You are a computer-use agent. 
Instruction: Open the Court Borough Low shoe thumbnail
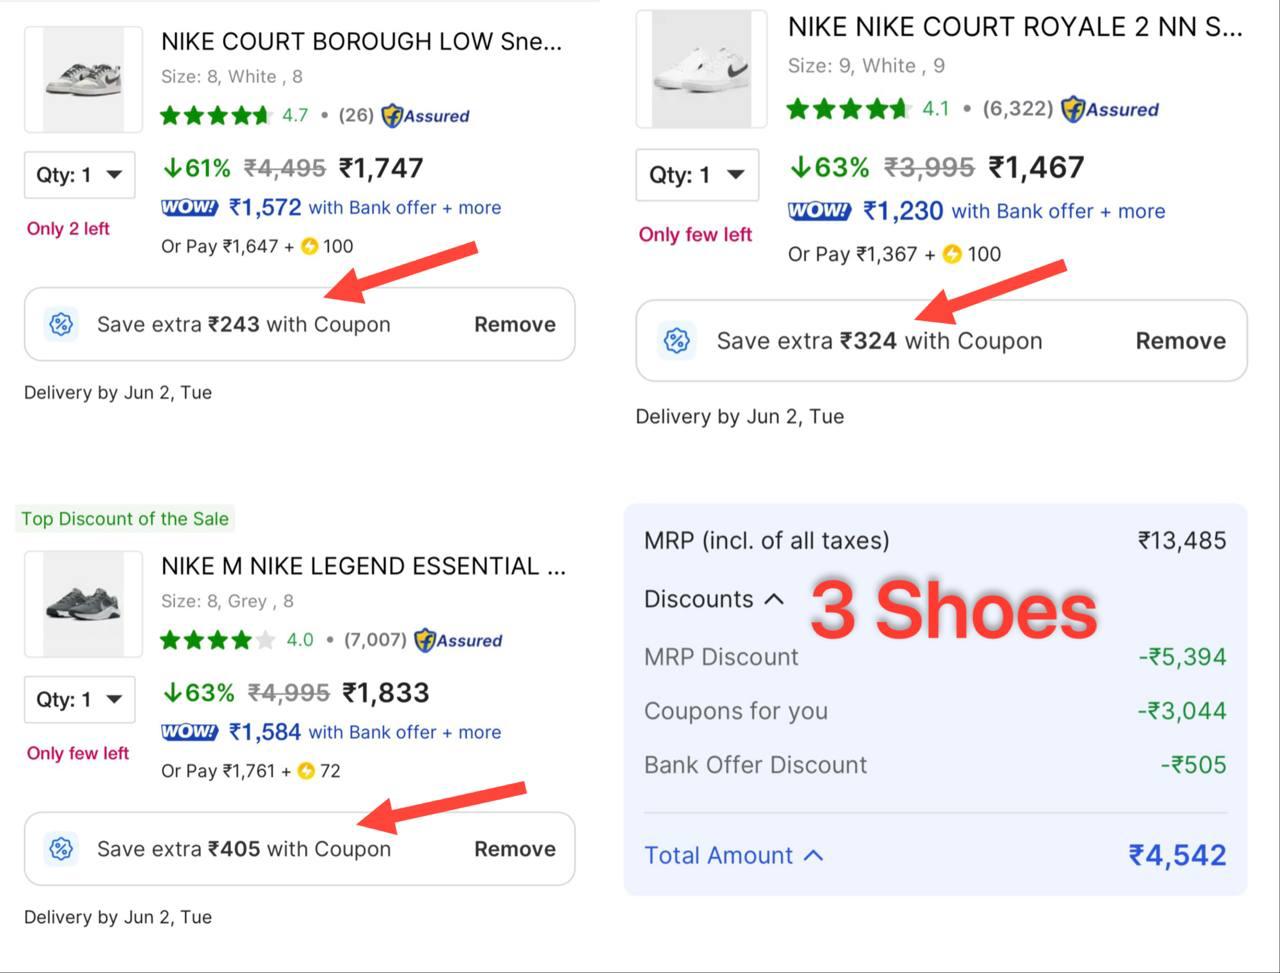click(x=83, y=80)
